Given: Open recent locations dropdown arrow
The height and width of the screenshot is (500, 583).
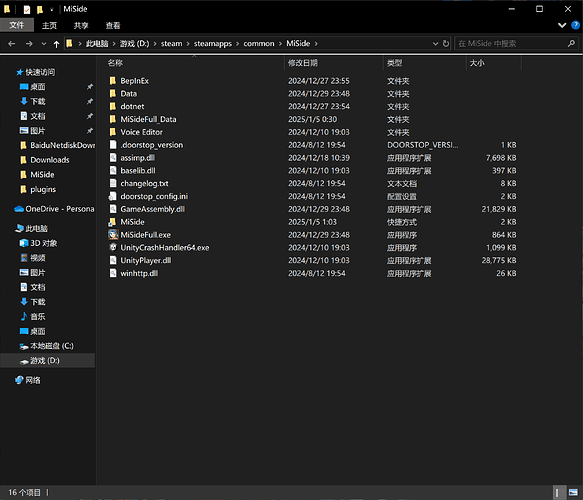Looking at the screenshot, I should tap(44, 44).
